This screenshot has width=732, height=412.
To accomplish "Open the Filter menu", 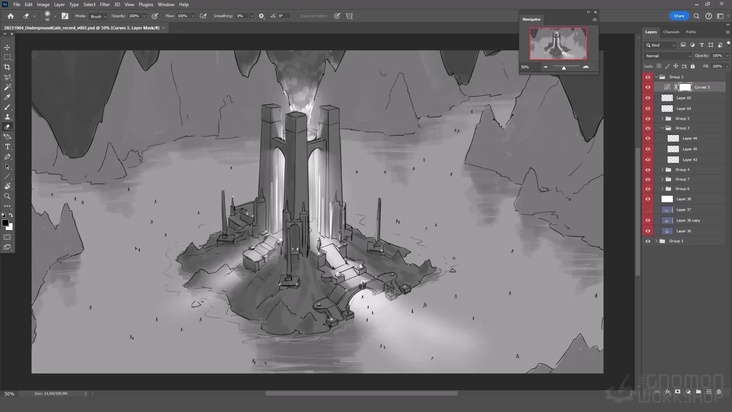I will [x=104, y=4].
